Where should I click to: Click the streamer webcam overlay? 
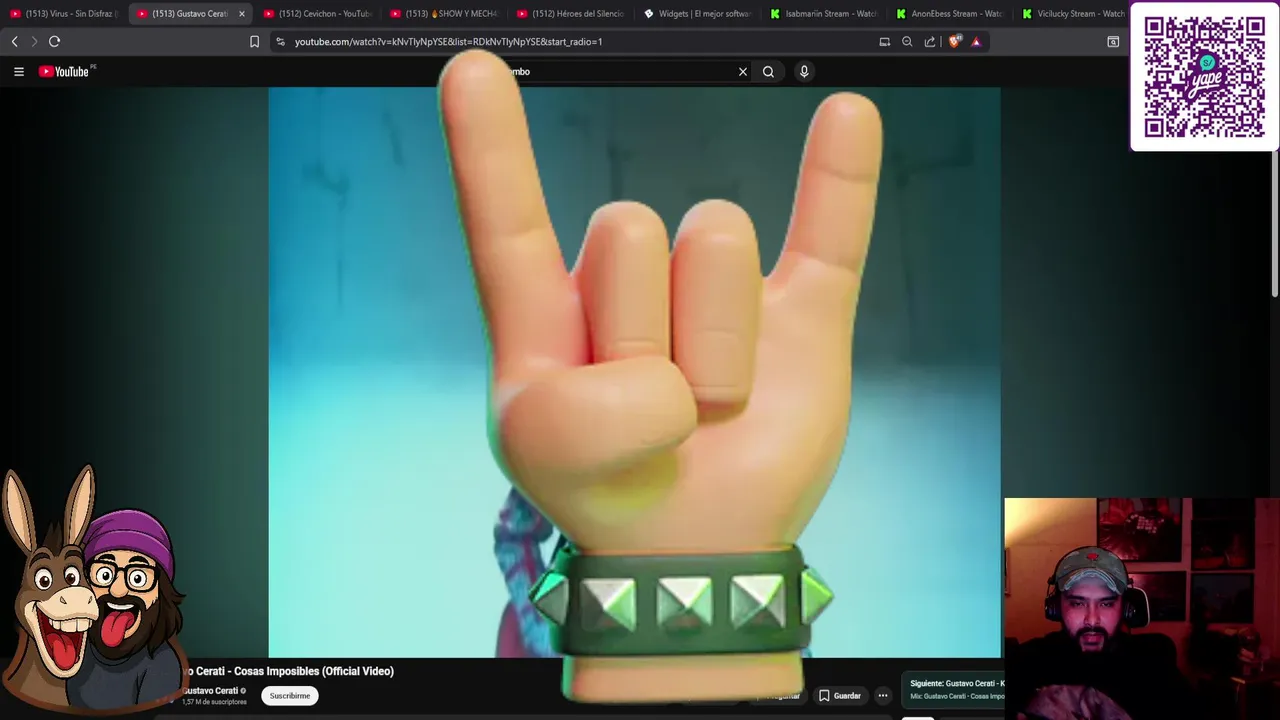point(1142,609)
